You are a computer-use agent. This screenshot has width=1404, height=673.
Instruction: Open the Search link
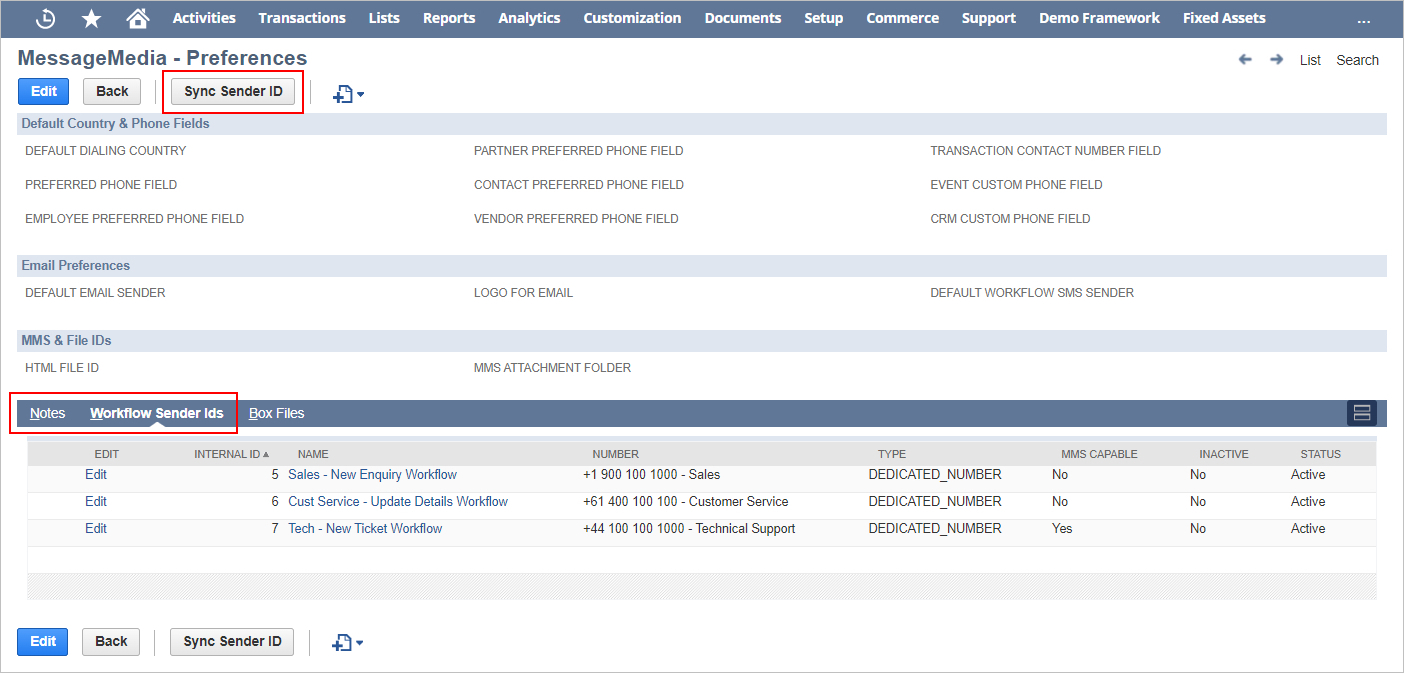click(1358, 60)
